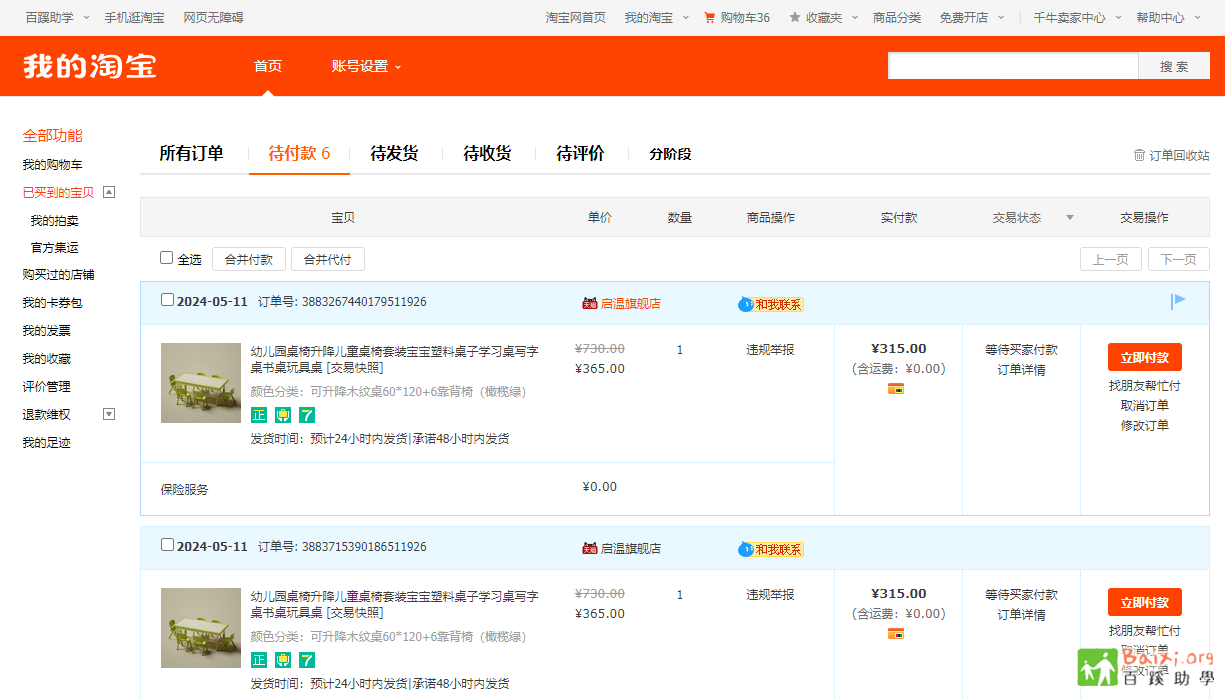The height and width of the screenshot is (699, 1225).
Task: Open the 账号设置 dropdown menu
Action: tap(366, 66)
